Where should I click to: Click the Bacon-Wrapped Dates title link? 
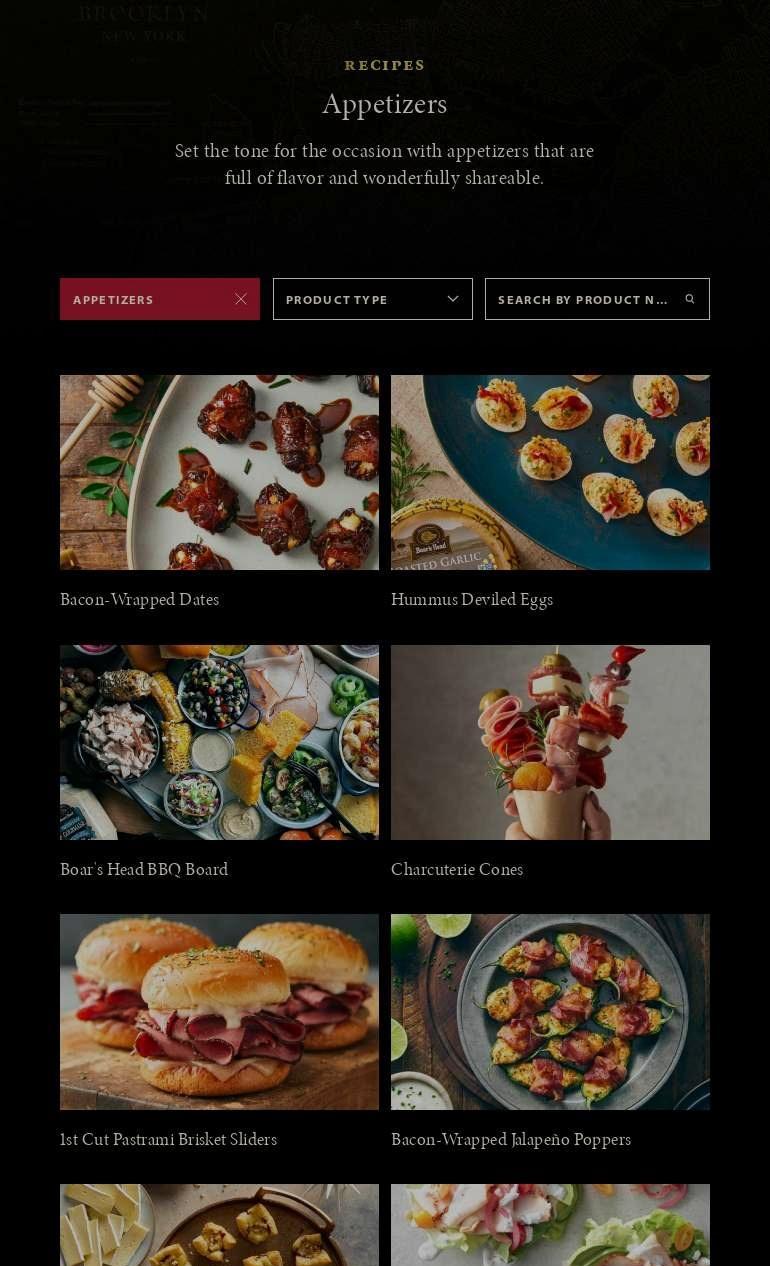pyautogui.click(x=139, y=599)
